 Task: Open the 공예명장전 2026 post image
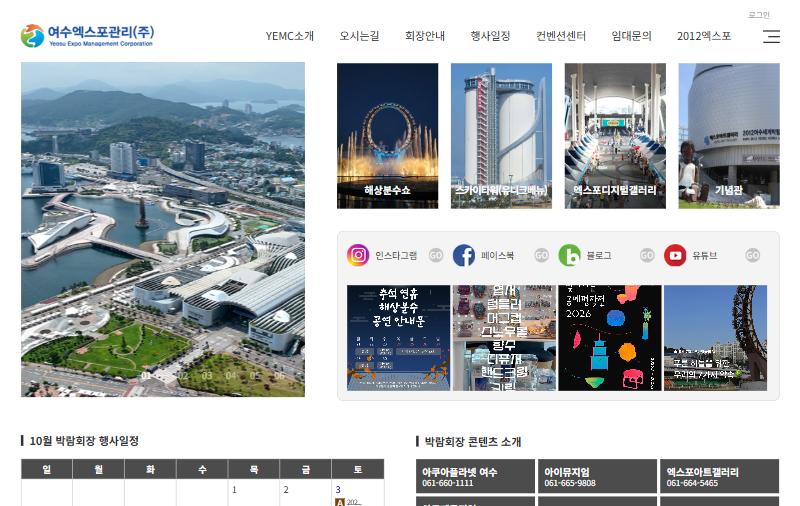pos(610,338)
